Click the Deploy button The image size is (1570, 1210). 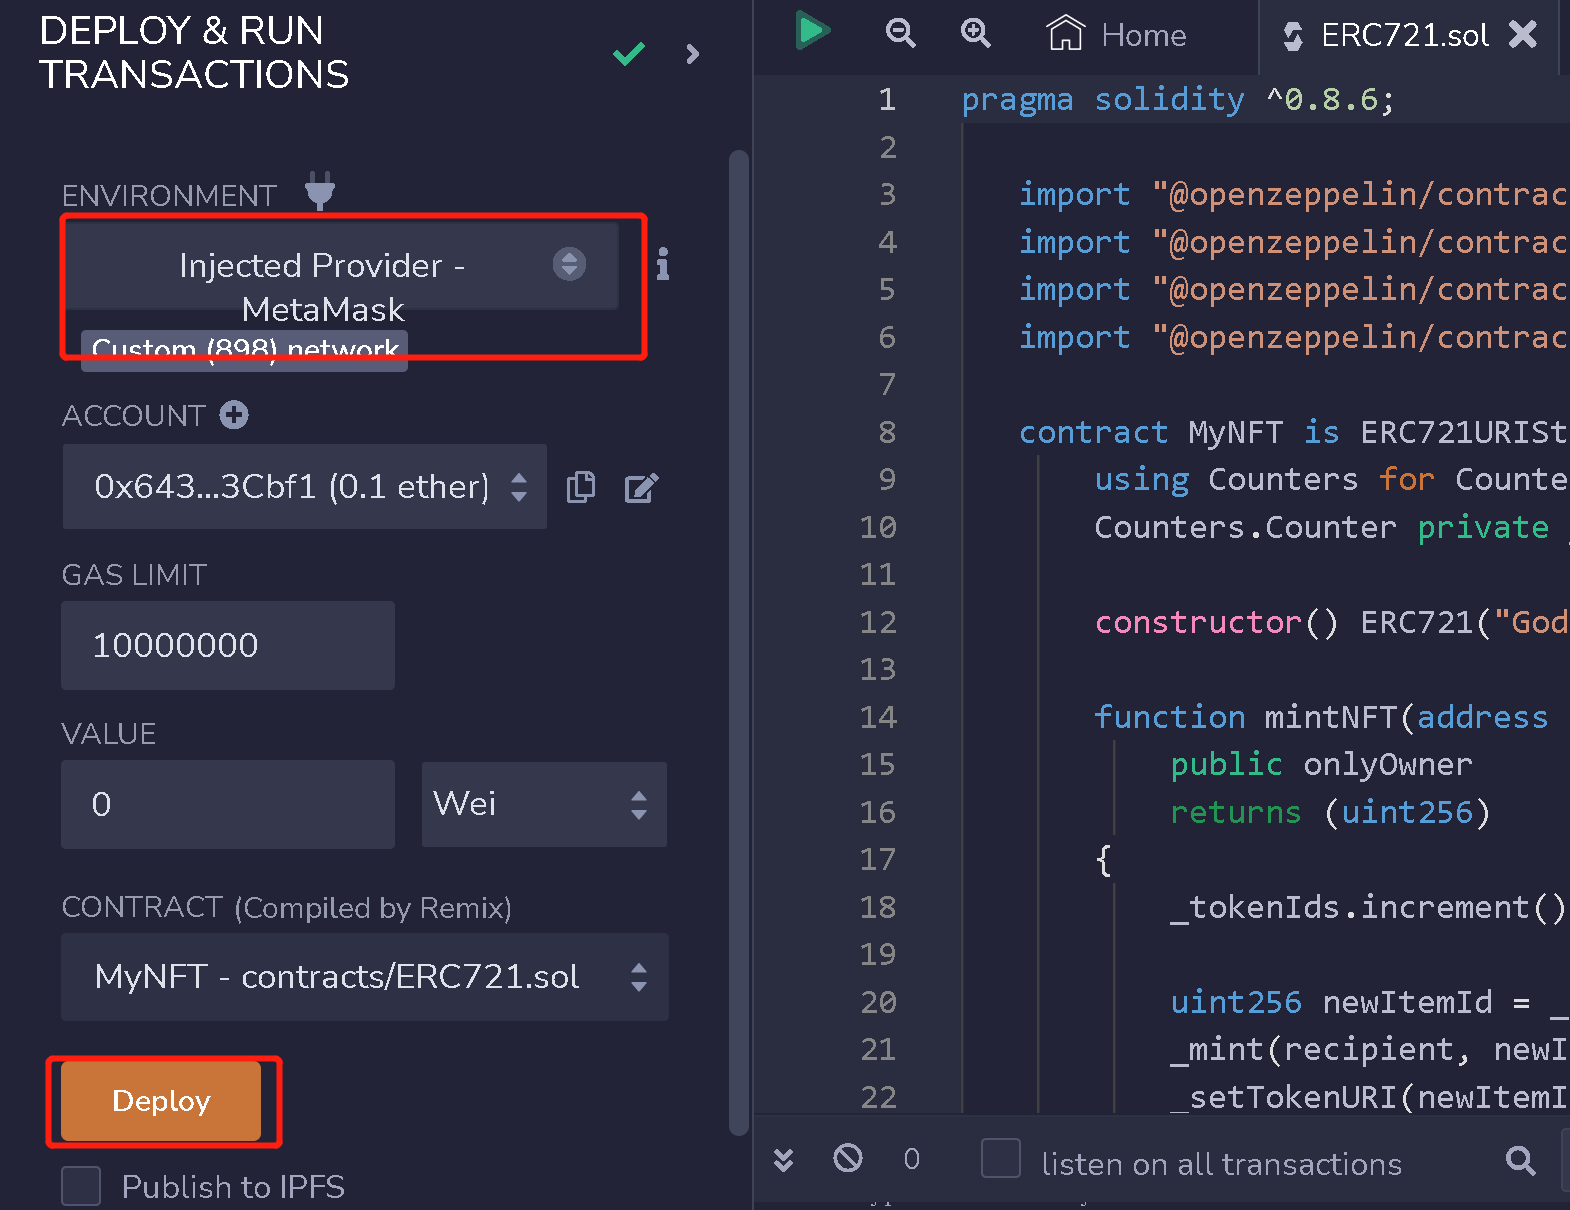(x=161, y=1101)
